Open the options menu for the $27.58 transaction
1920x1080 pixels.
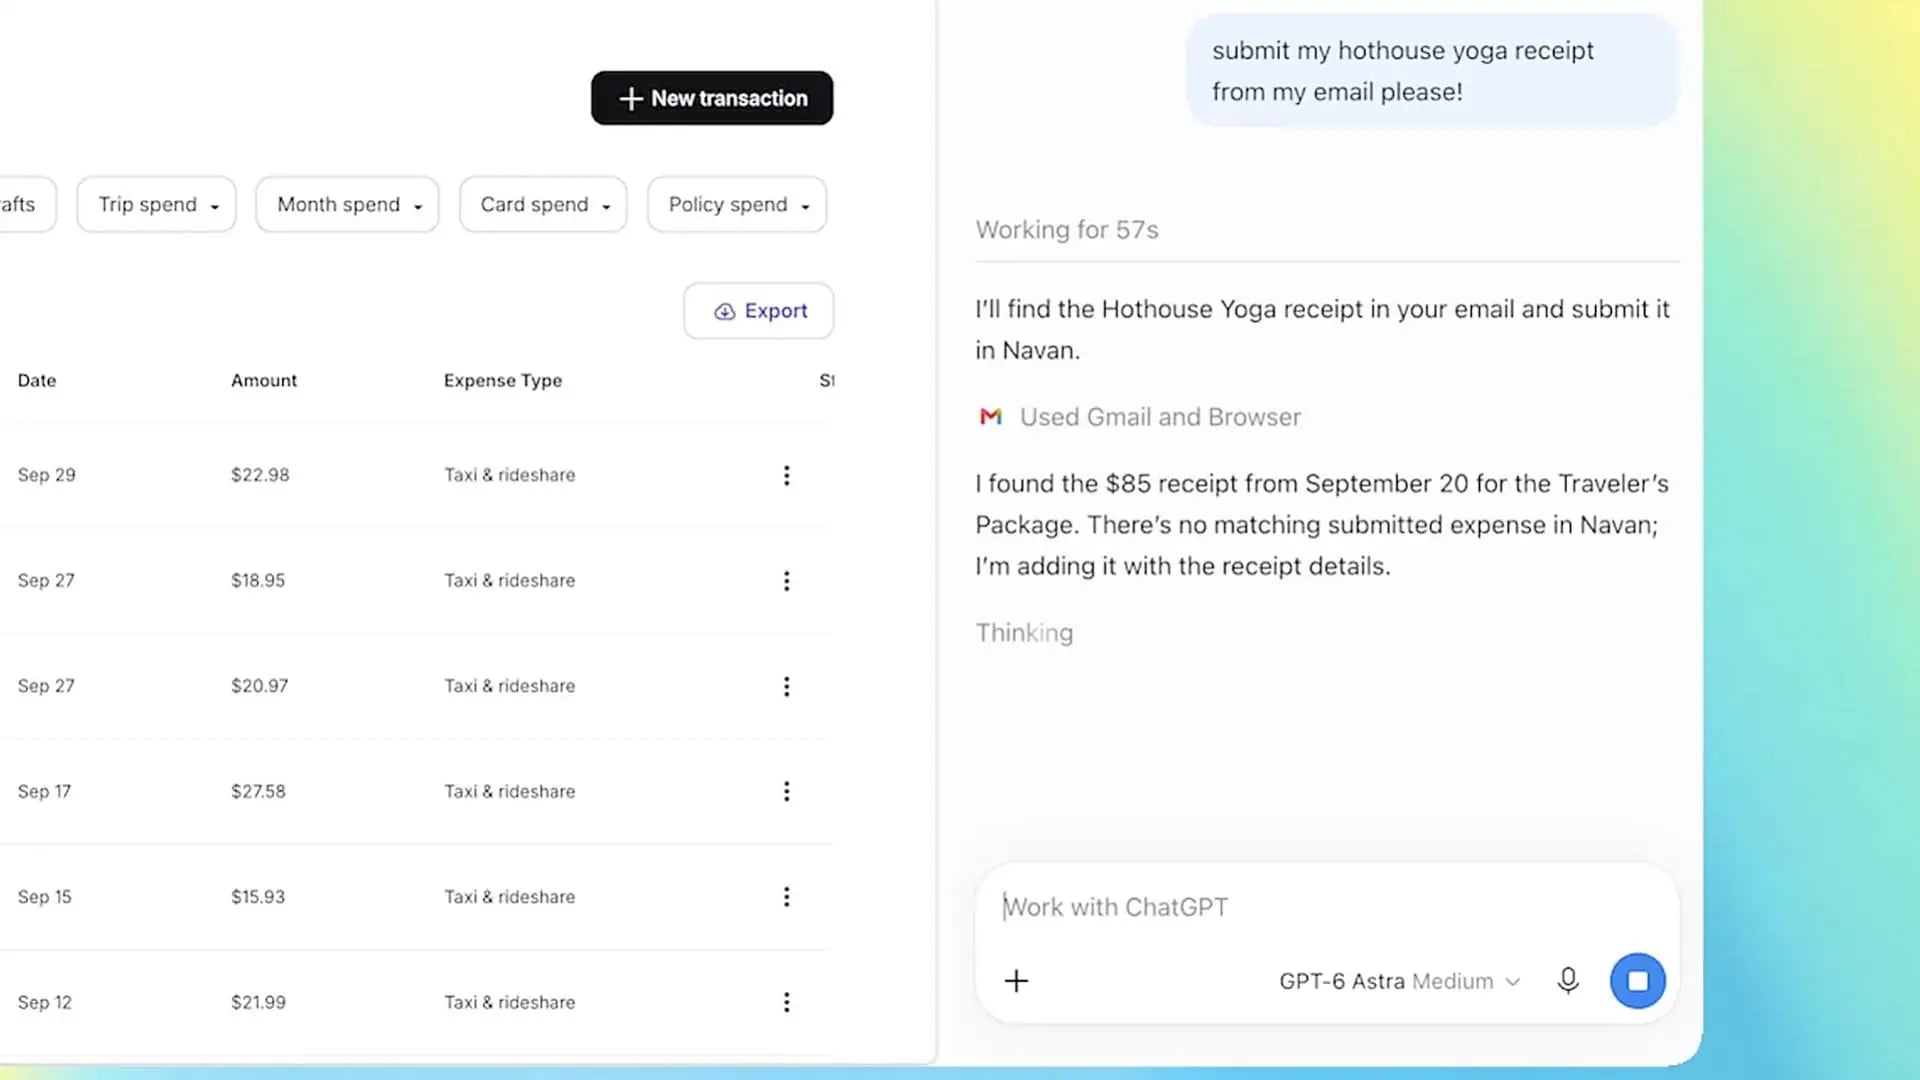(x=786, y=791)
